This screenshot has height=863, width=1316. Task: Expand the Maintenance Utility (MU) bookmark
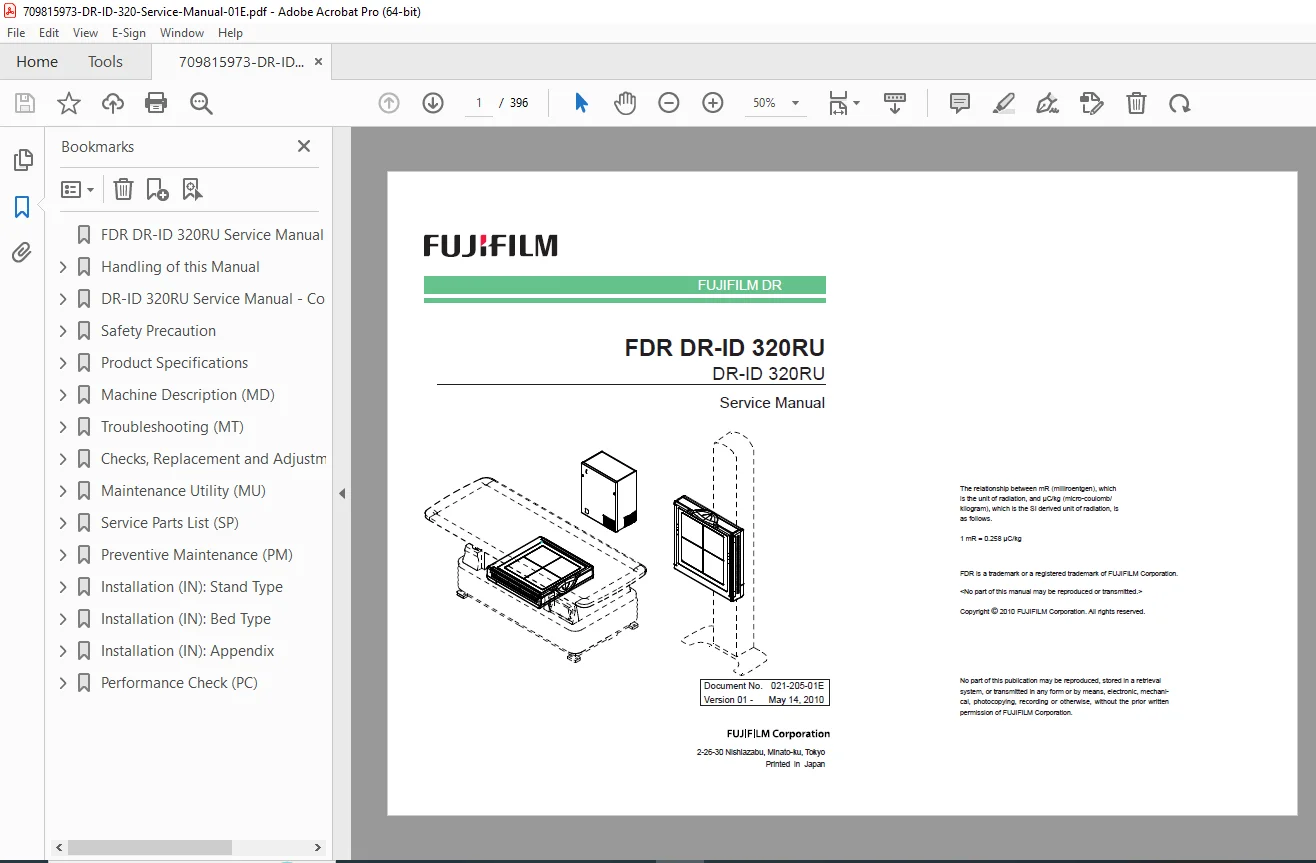pyautogui.click(x=63, y=491)
